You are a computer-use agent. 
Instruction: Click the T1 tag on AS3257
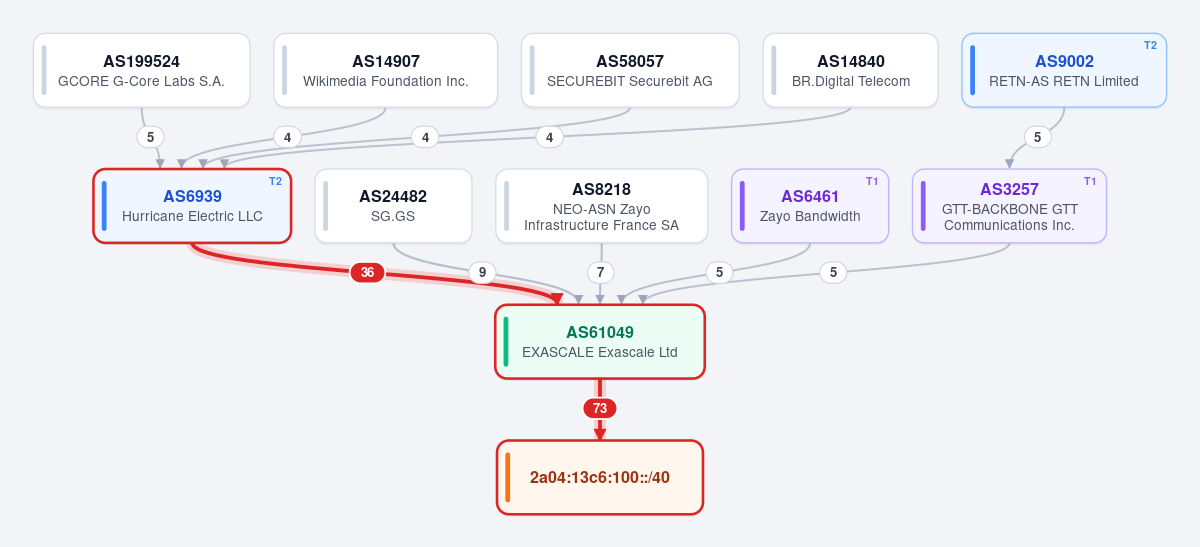[1090, 181]
